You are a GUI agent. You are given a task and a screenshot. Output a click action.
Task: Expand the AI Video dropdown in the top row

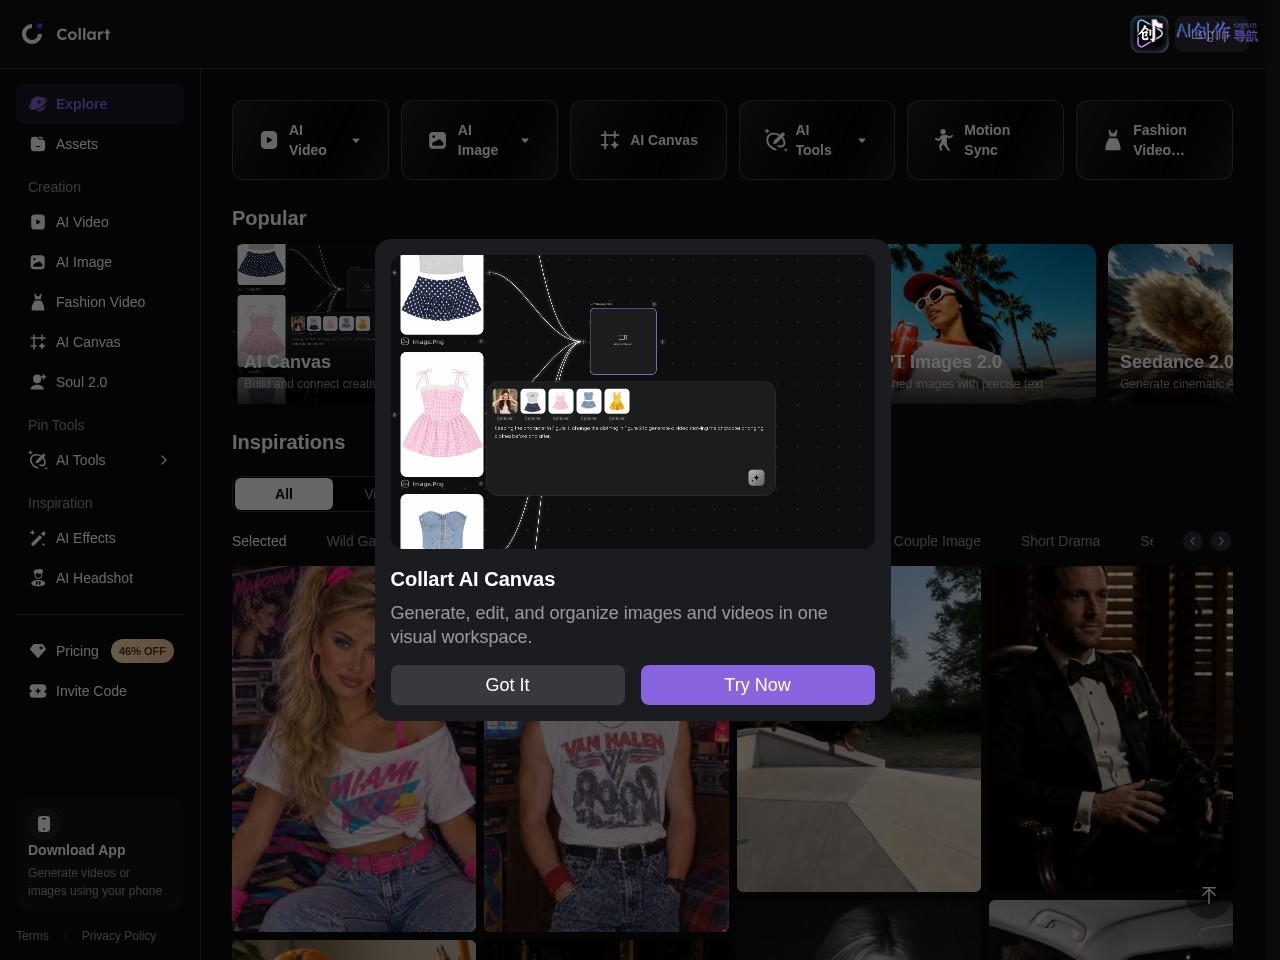coord(356,141)
